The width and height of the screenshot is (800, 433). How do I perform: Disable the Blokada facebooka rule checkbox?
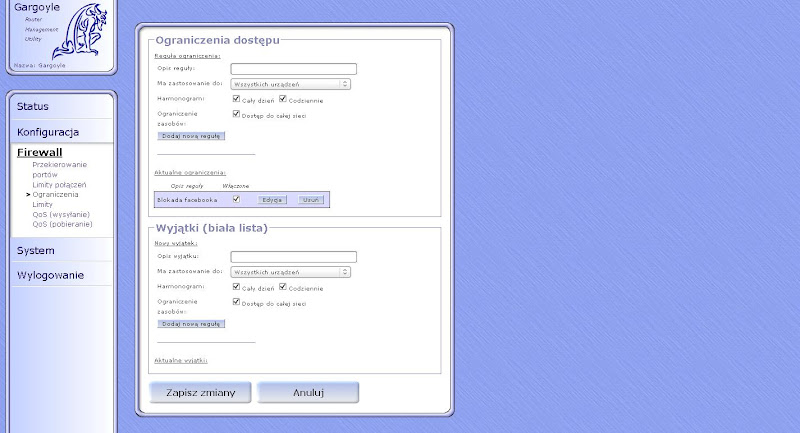coord(236,199)
